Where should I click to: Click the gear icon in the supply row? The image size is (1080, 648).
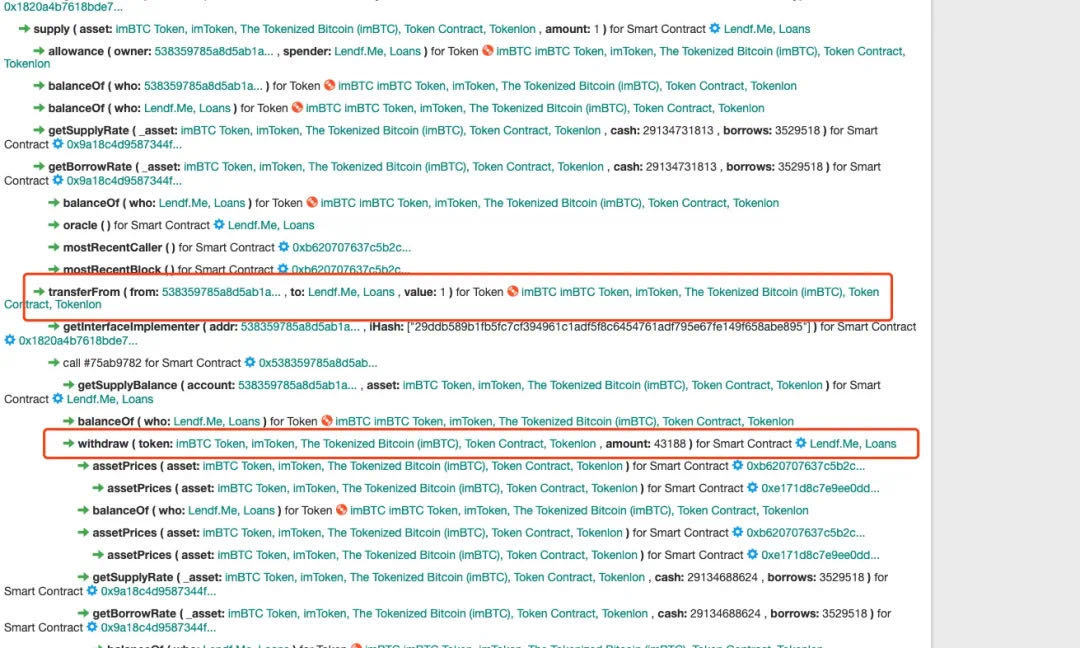(x=715, y=28)
